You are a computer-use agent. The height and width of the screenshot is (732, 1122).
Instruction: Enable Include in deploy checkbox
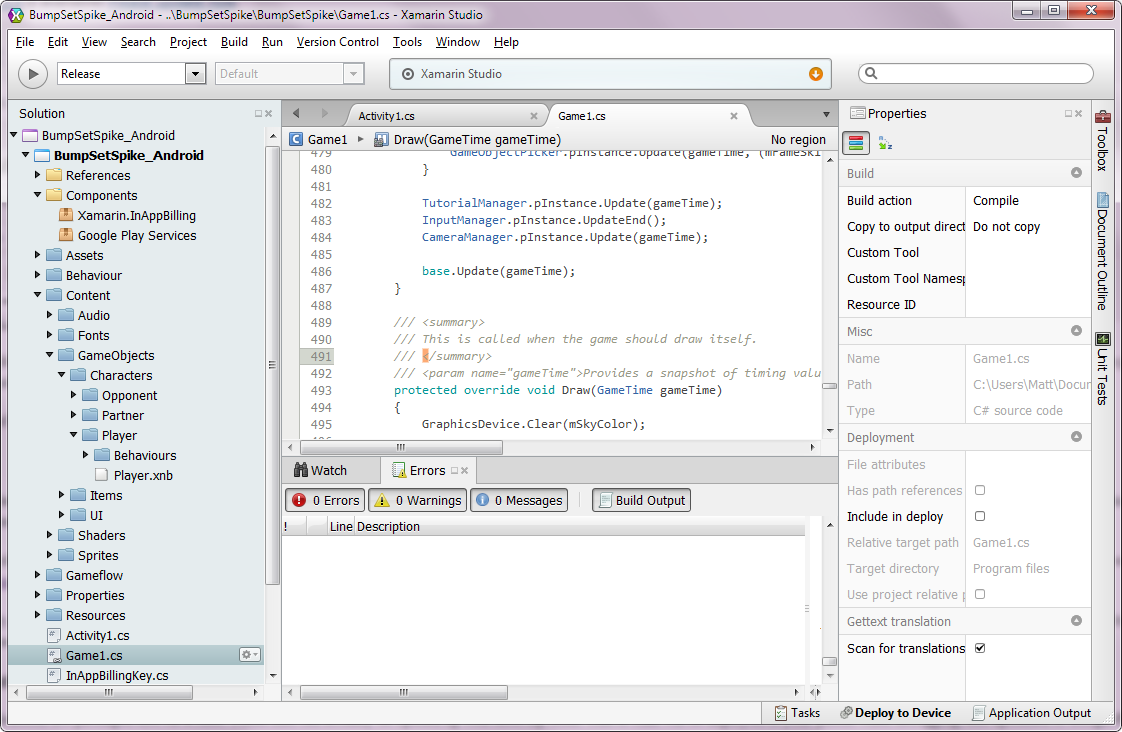point(980,516)
